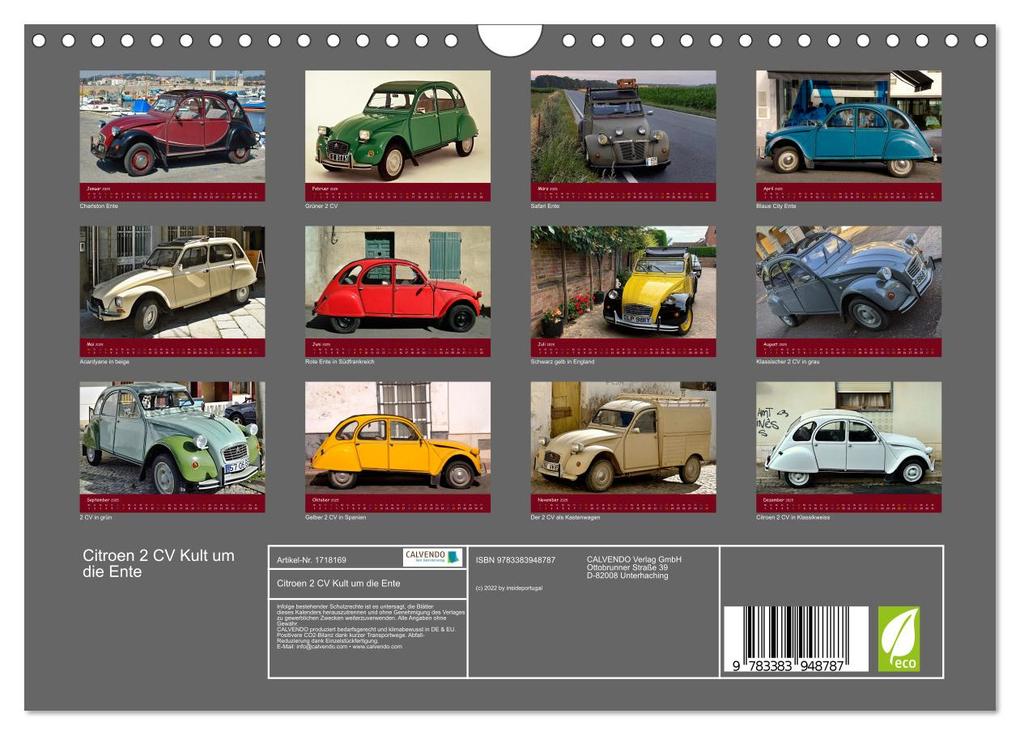
Task: Click the "Safari Ente" caption
Action: point(545,206)
